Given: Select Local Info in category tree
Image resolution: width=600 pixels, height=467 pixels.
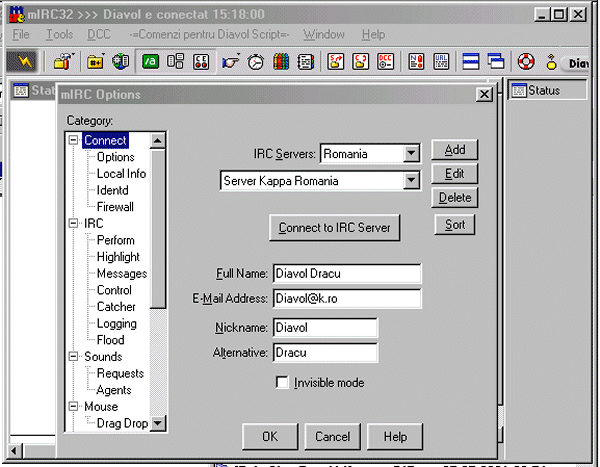Looking at the screenshot, I should click(121, 173).
